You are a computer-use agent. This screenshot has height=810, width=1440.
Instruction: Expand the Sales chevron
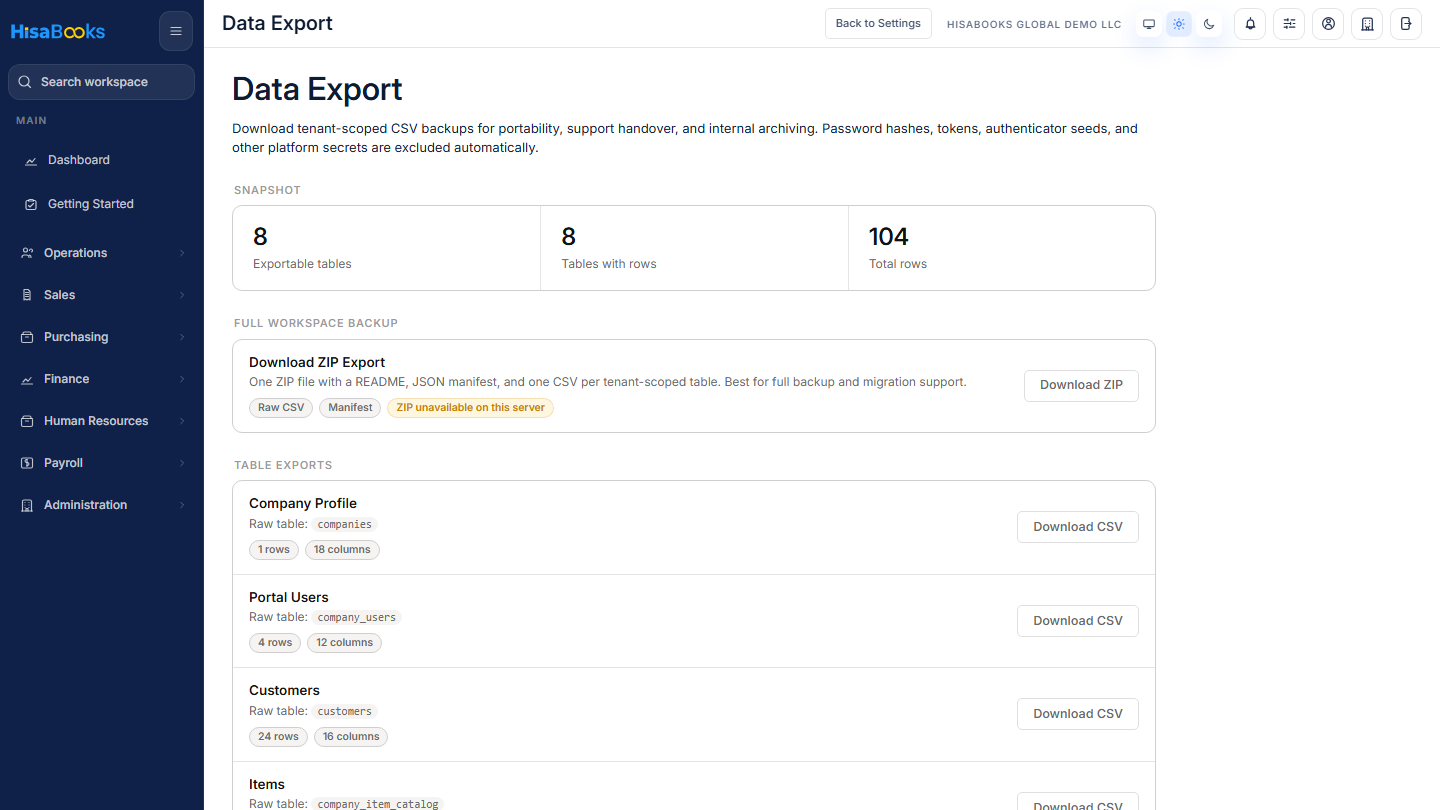[182, 295]
